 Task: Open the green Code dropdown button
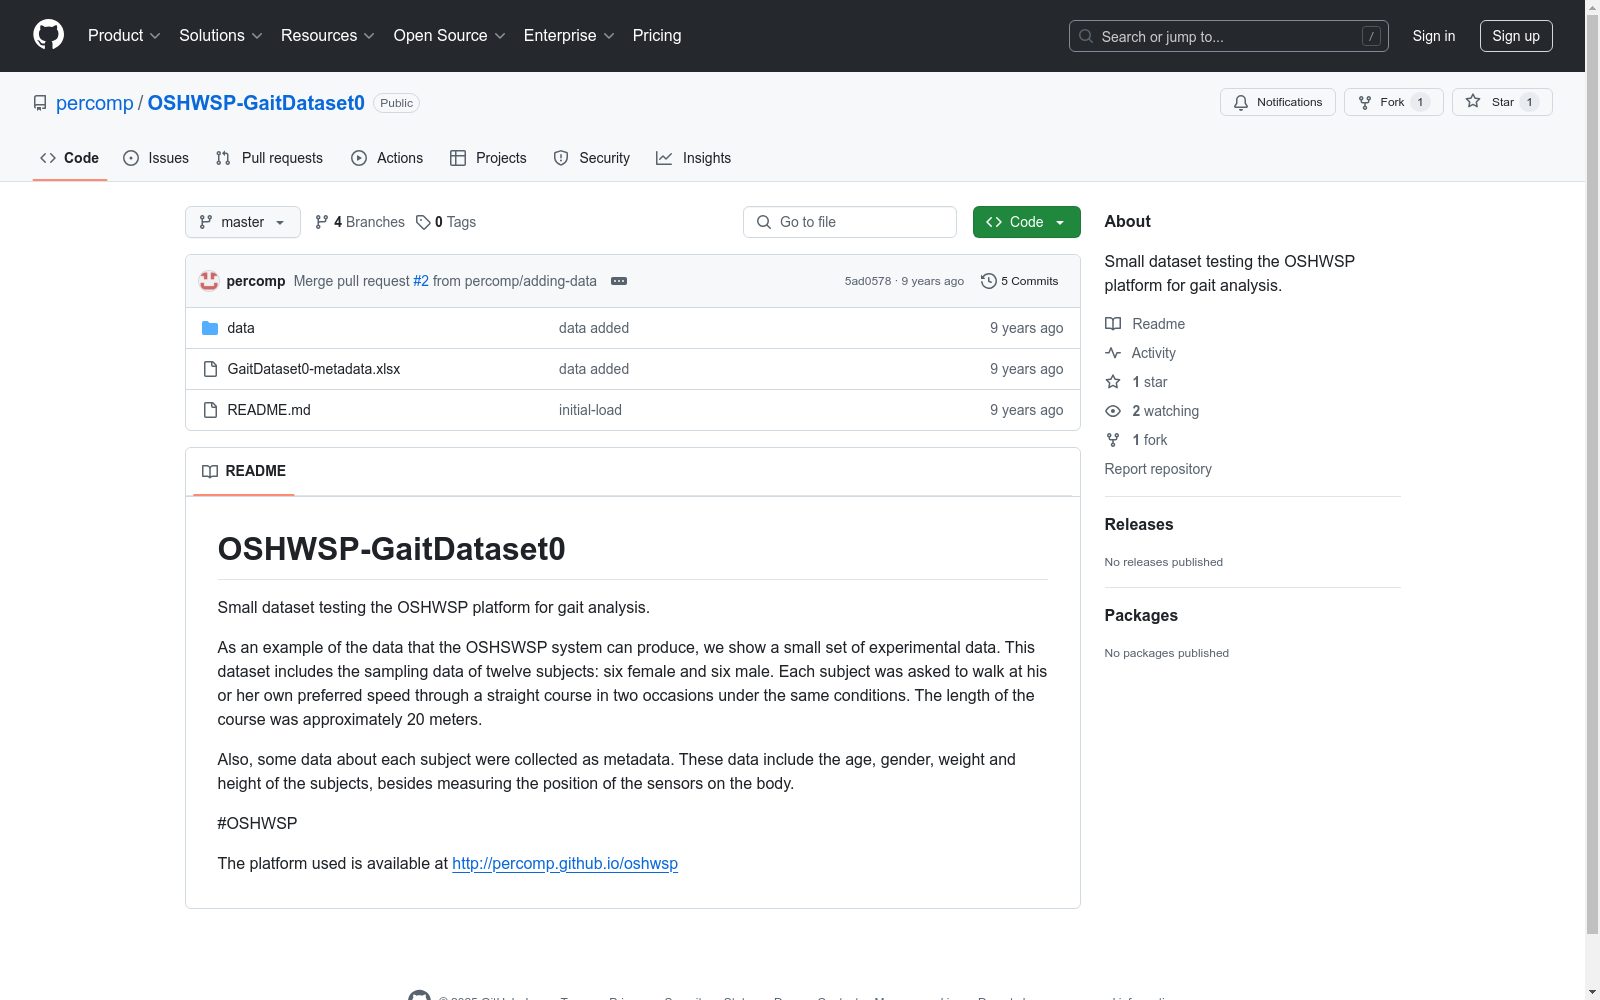click(x=1026, y=222)
